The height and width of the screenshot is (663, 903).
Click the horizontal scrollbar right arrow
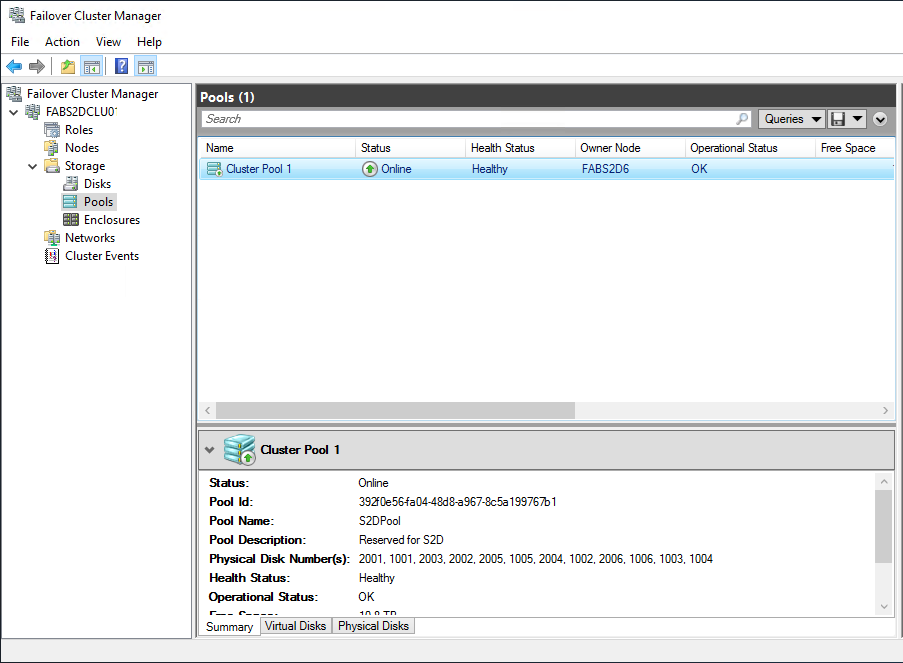click(x=885, y=411)
